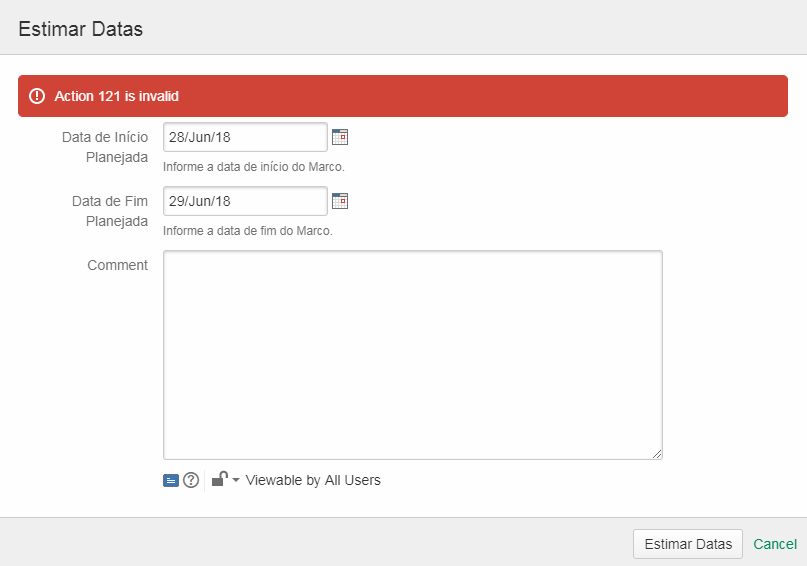
Task: Click the Estimar Datas submit button
Action: (x=688, y=544)
